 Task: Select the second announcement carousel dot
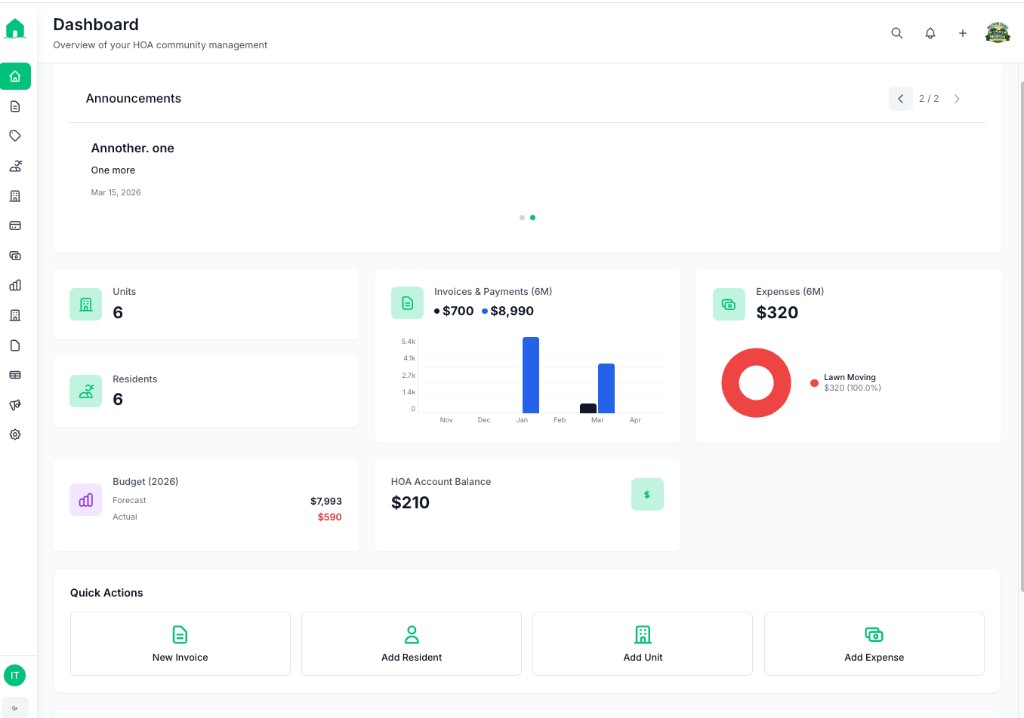532,217
